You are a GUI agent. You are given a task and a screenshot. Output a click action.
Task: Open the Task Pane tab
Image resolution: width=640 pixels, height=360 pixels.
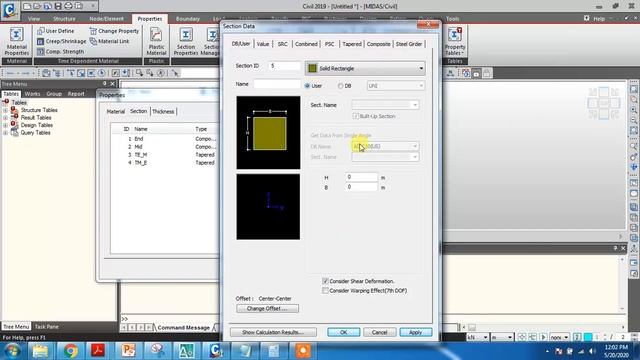tap(47, 327)
